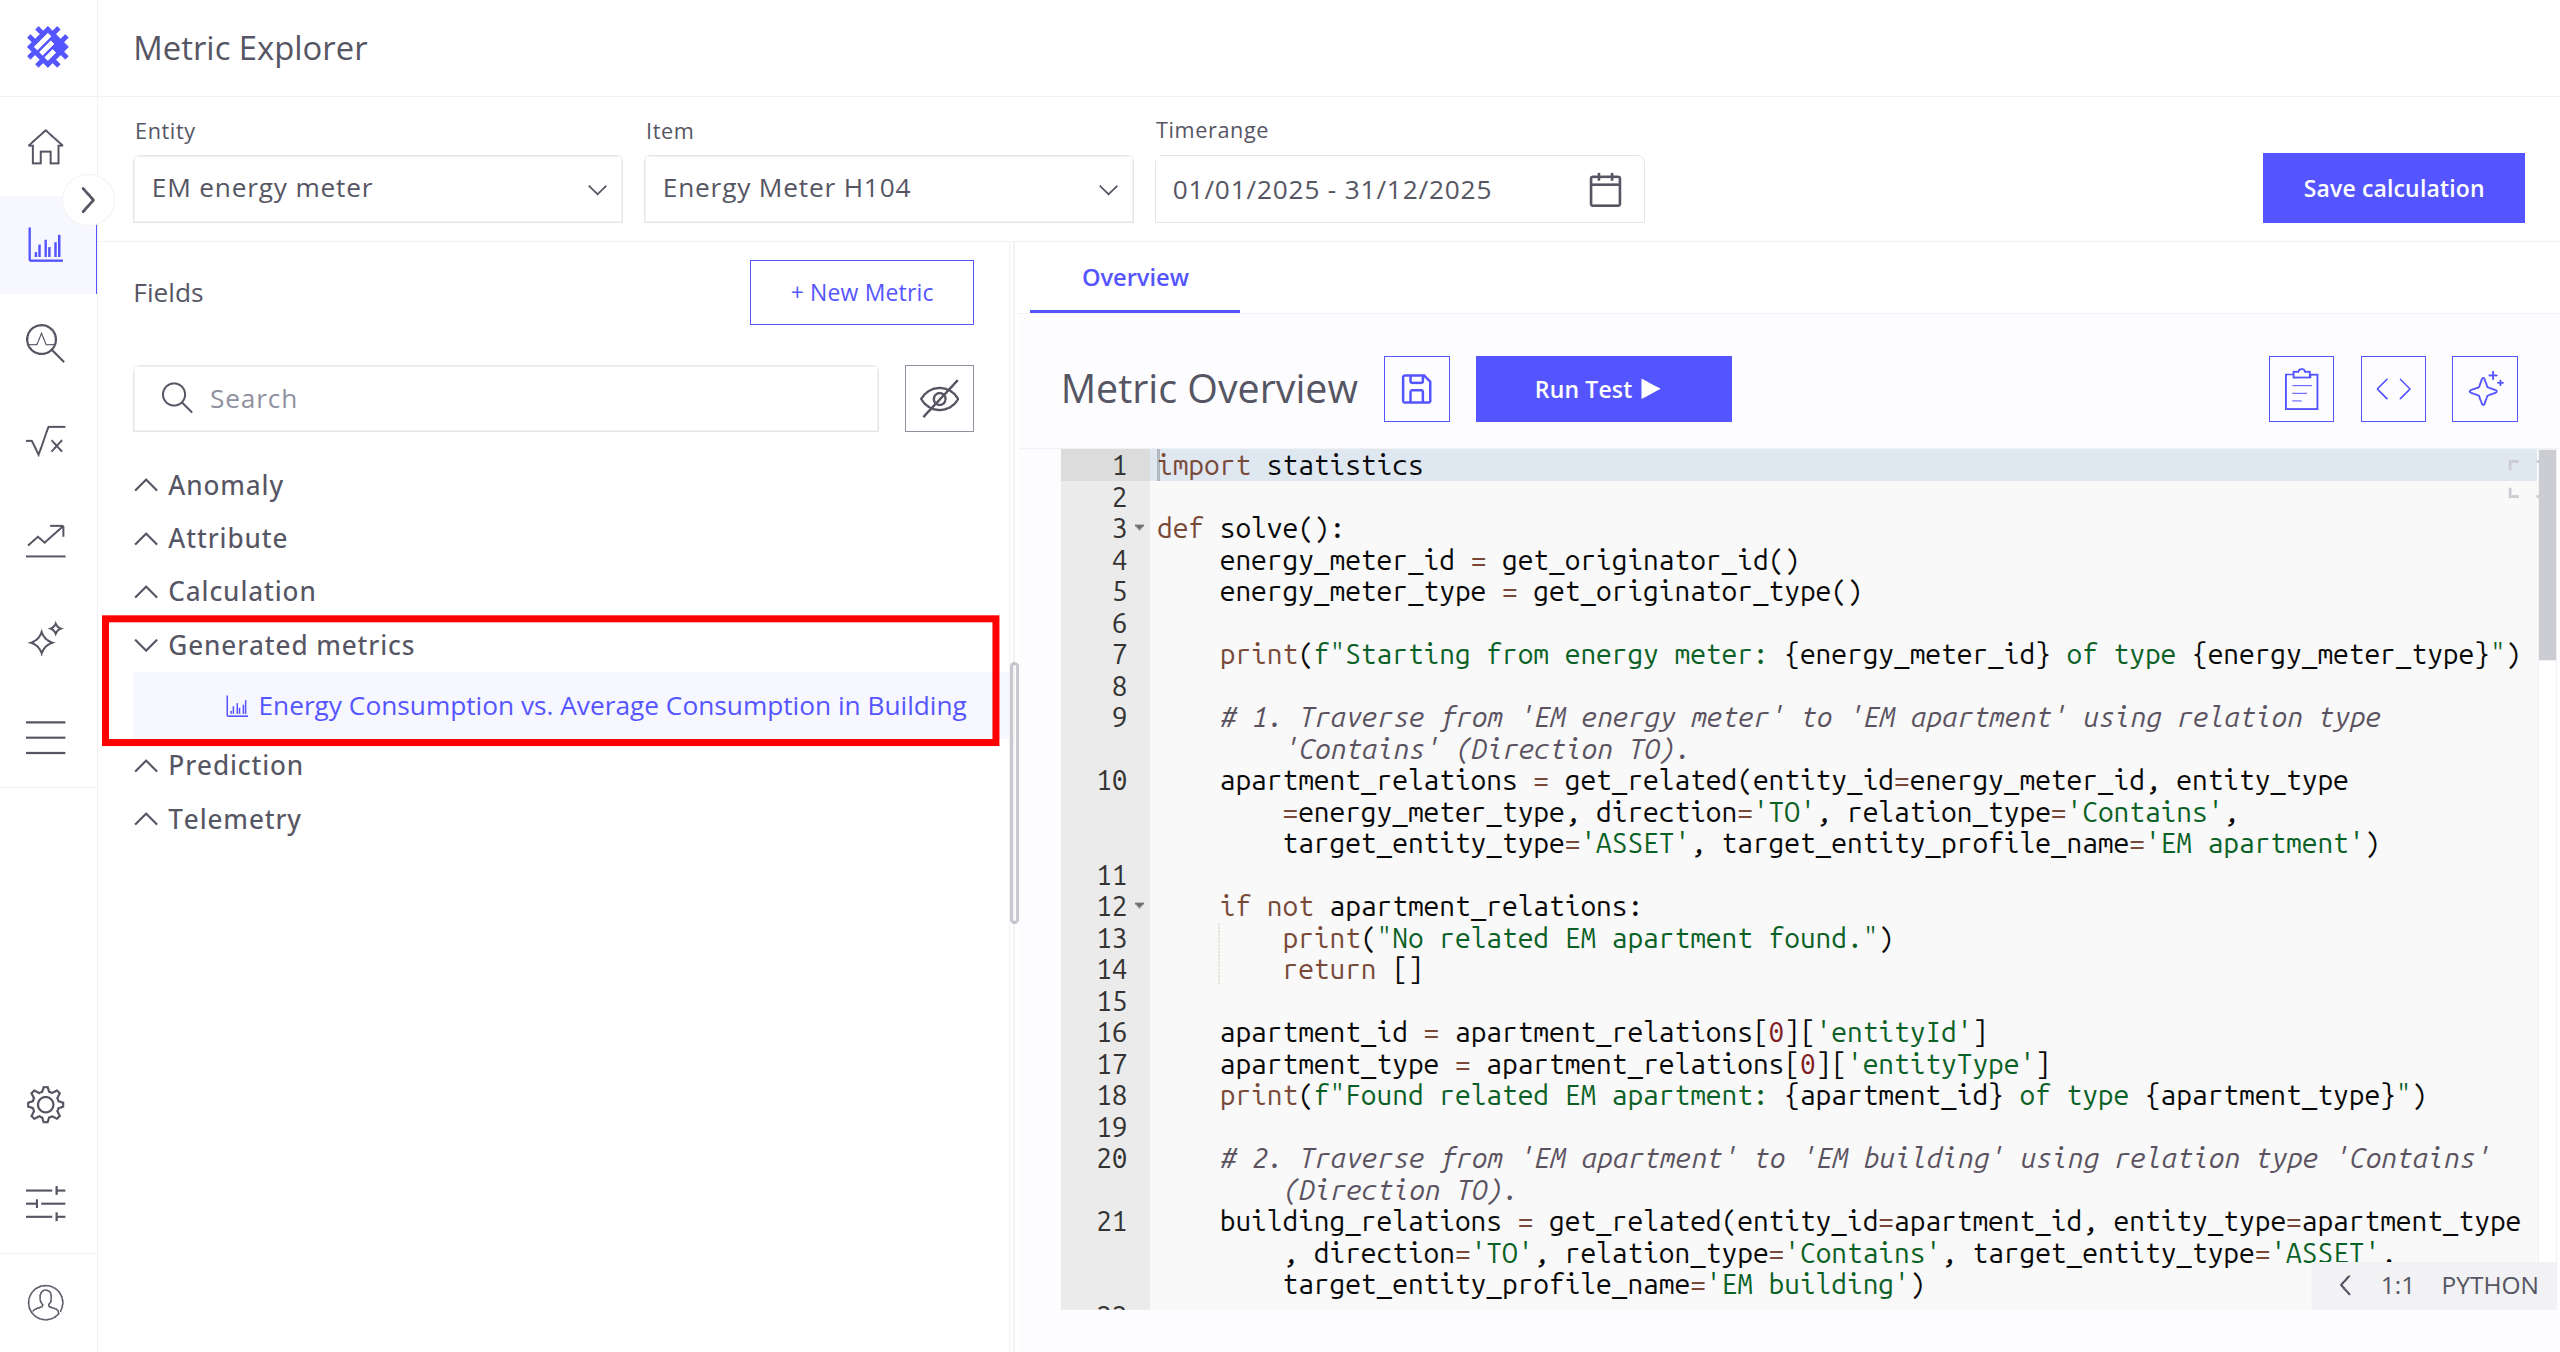Open the Home sidebar icon
The height and width of the screenshot is (1352, 2560).
pyautogui.click(x=46, y=147)
